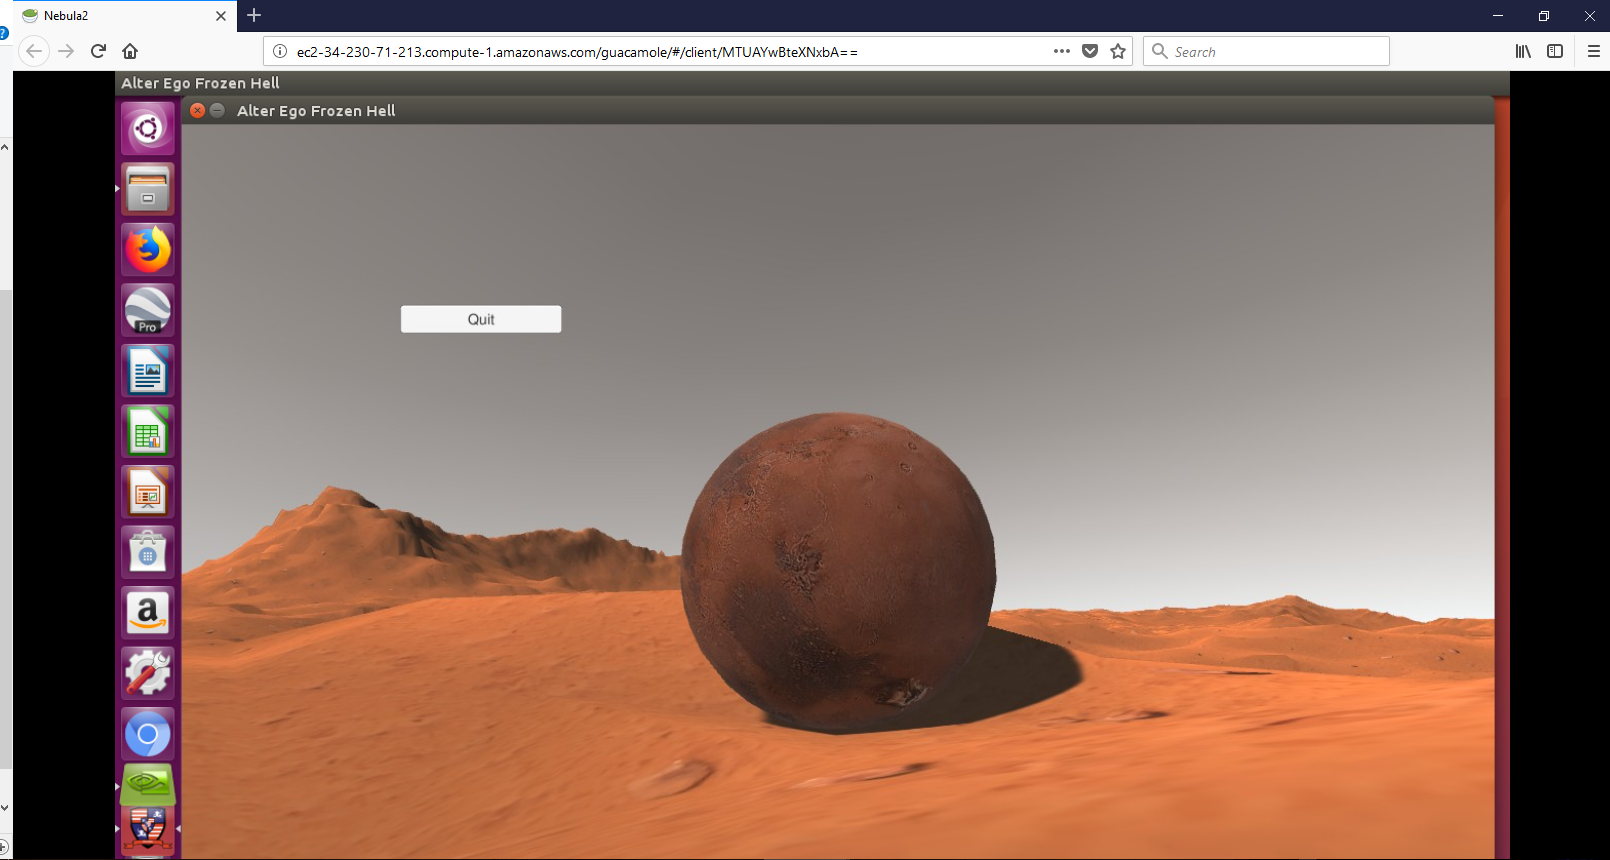Open the Firefox home page button
The image size is (1610, 860).
coord(130,51)
